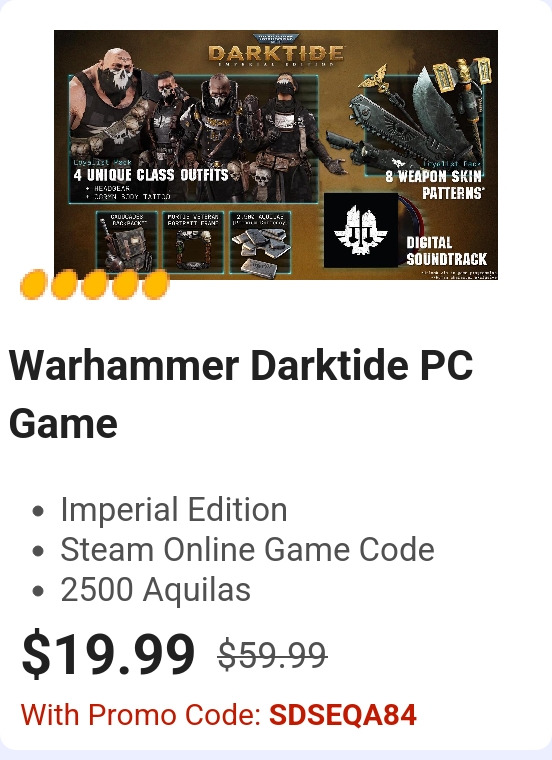This screenshot has height=760, width=552.
Task: Click the Imperial Edition bullet point
Action: (173, 509)
